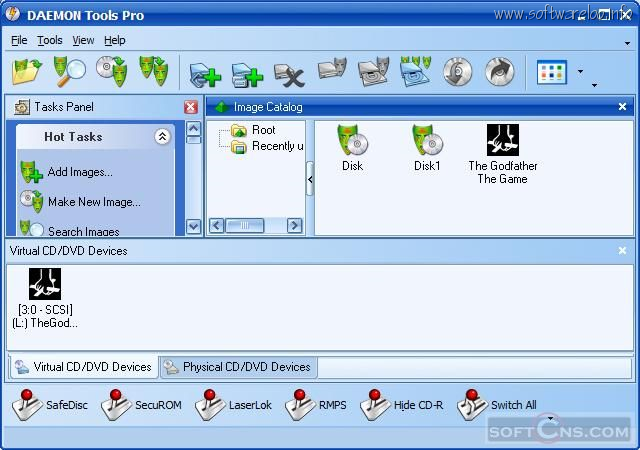
Task: Collapse the Hot Tasks section
Action: (x=162, y=136)
